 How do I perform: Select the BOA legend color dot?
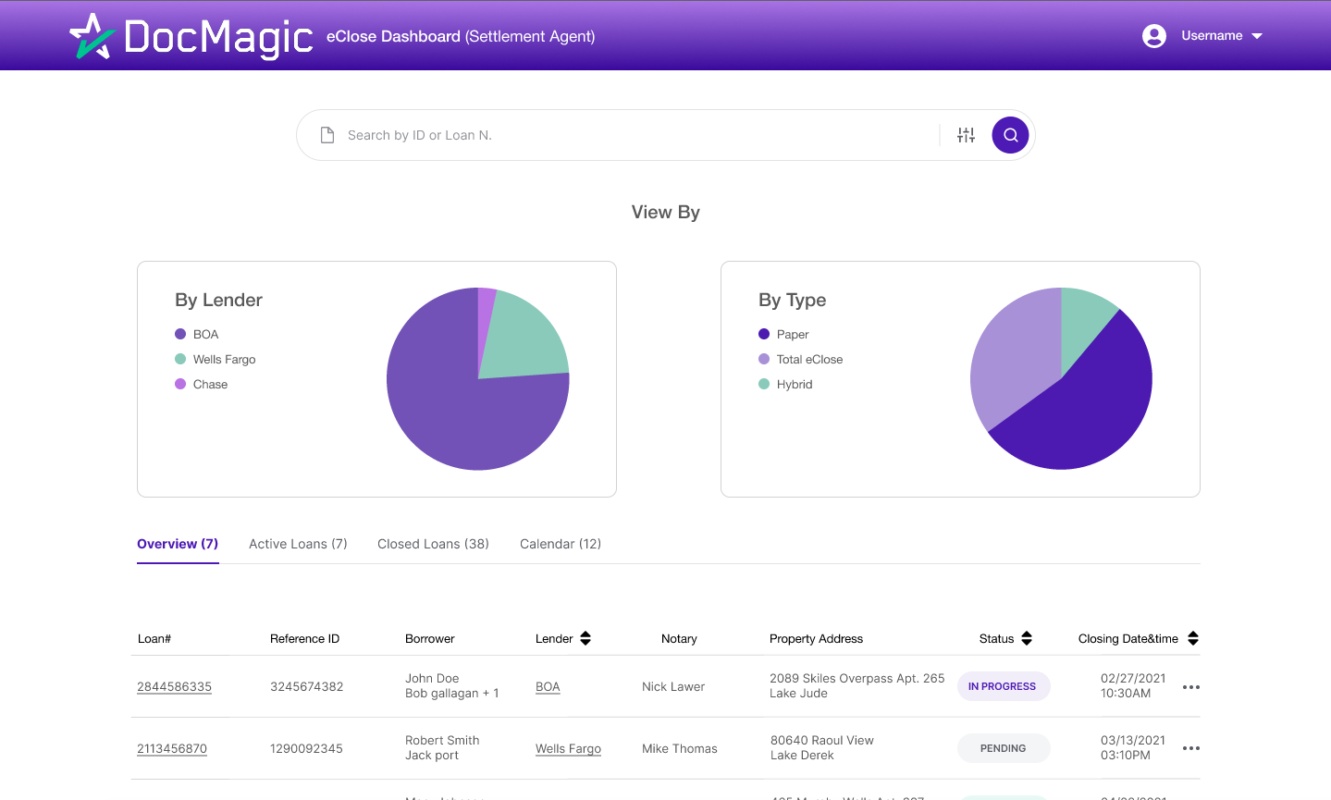click(x=180, y=334)
